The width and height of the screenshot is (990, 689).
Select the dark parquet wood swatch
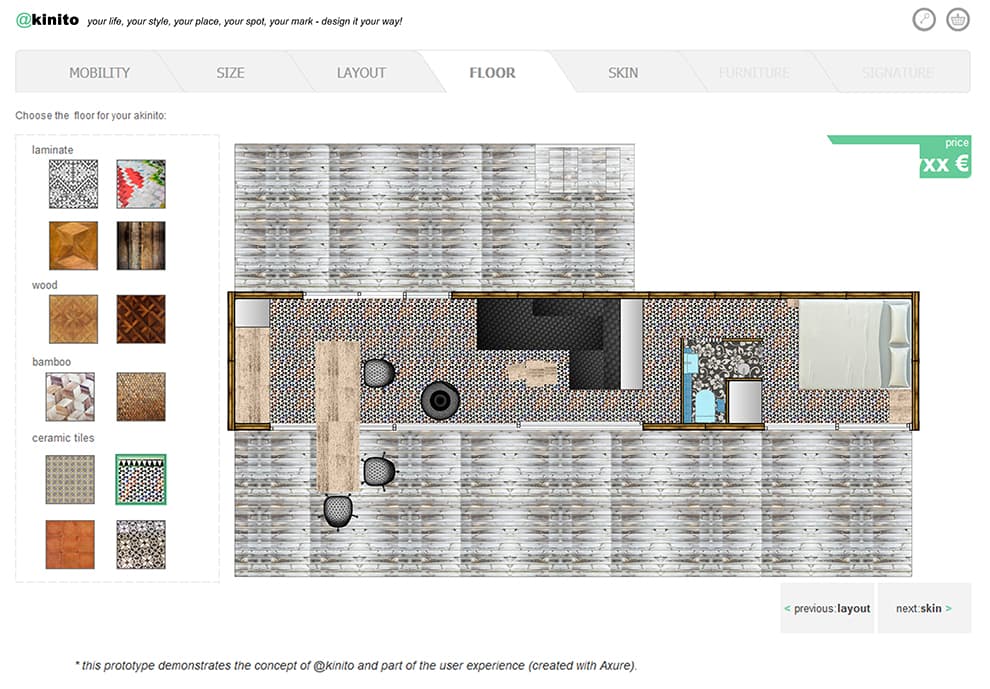(x=141, y=320)
